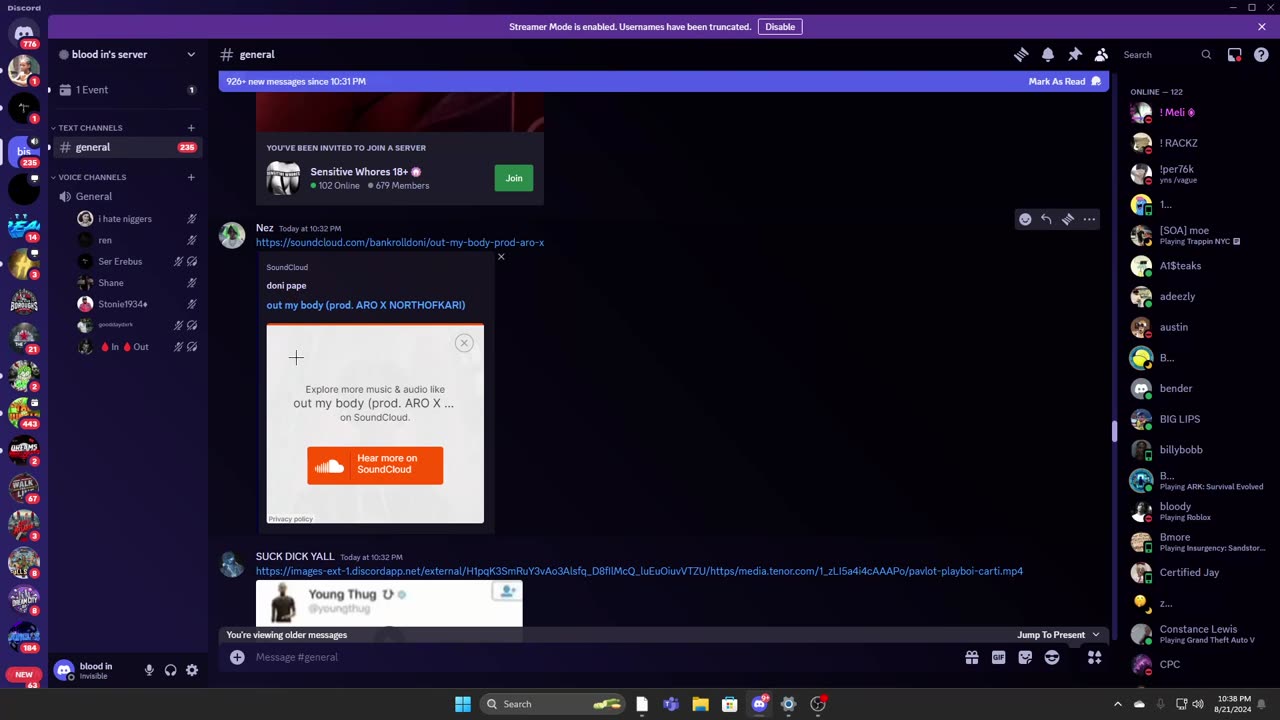The width and height of the screenshot is (1280, 720).
Task: Select the general text channel
Action: point(127,147)
